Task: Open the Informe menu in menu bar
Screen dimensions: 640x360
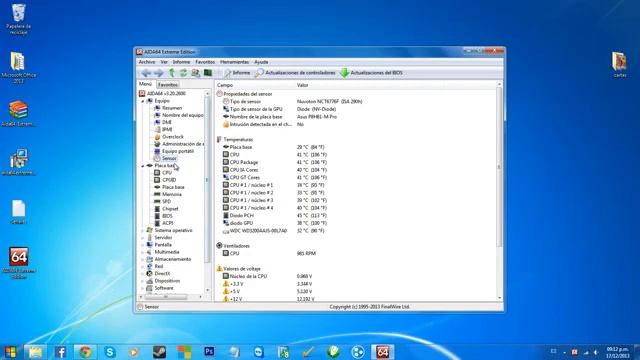Action: click(x=181, y=62)
